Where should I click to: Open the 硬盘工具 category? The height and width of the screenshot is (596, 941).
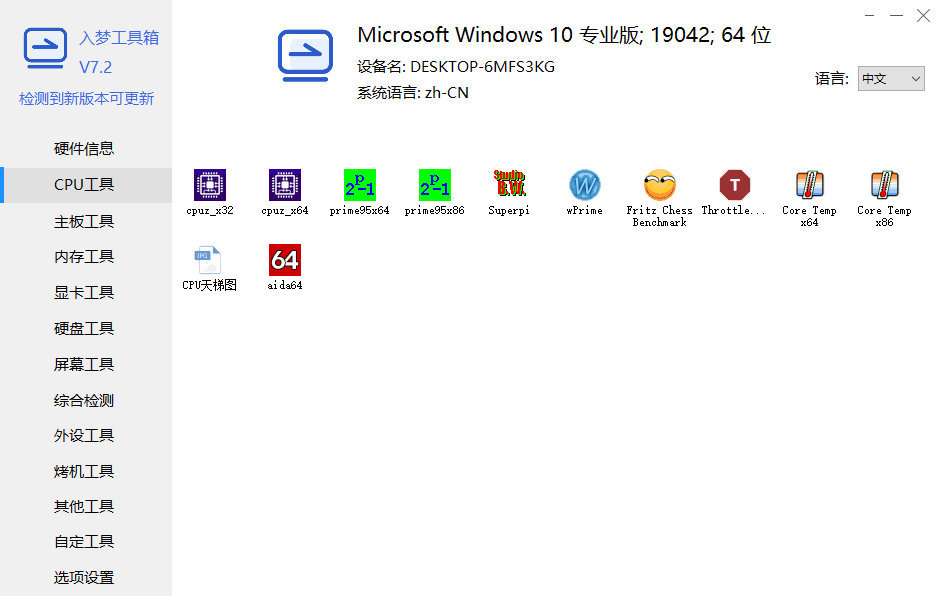(x=86, y=329)
